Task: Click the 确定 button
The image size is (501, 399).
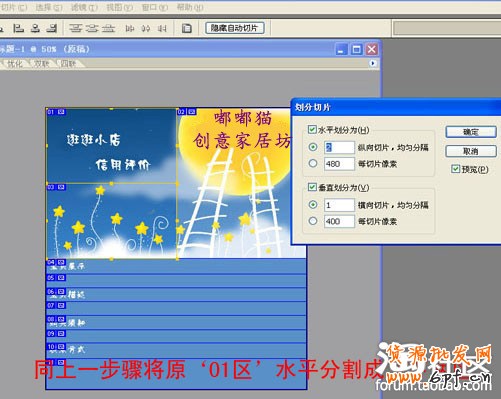Action: tap(471, 132)
